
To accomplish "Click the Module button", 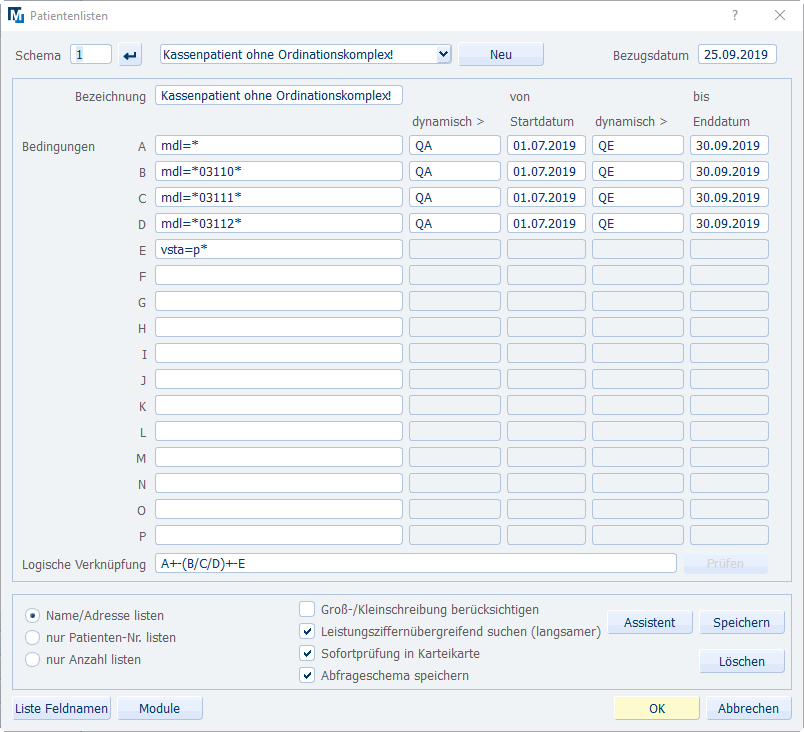I will coord(160,708).
